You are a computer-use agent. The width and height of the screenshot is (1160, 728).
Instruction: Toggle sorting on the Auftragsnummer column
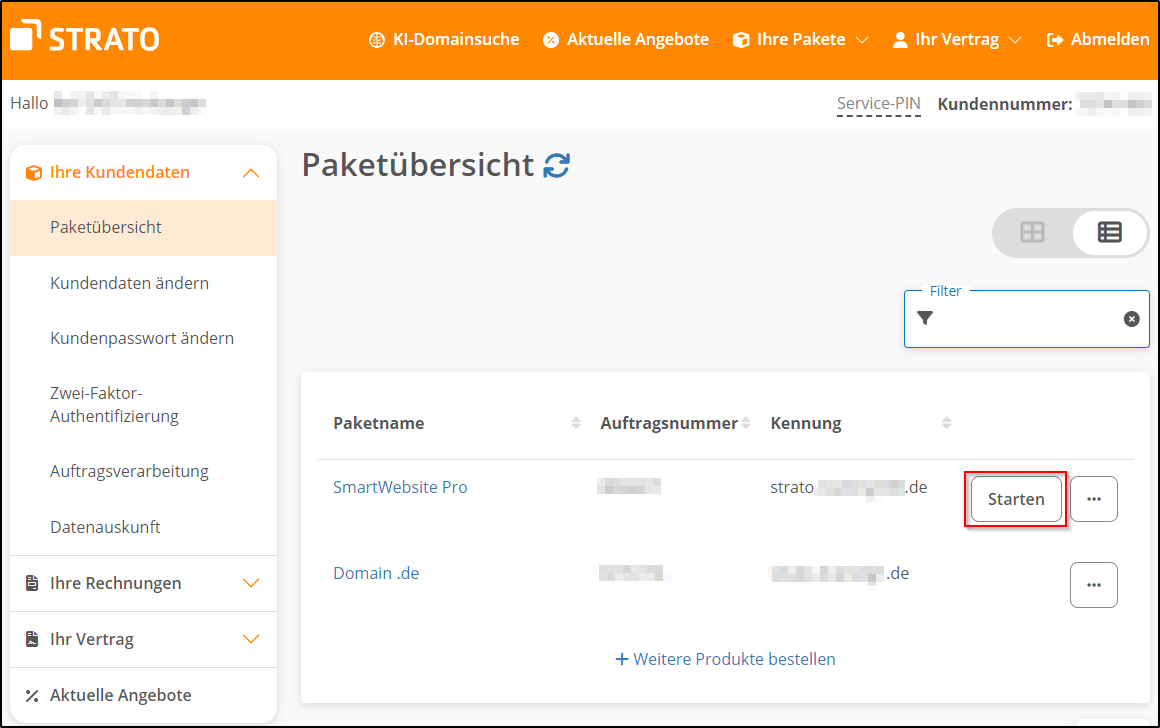tap(744, 422)
